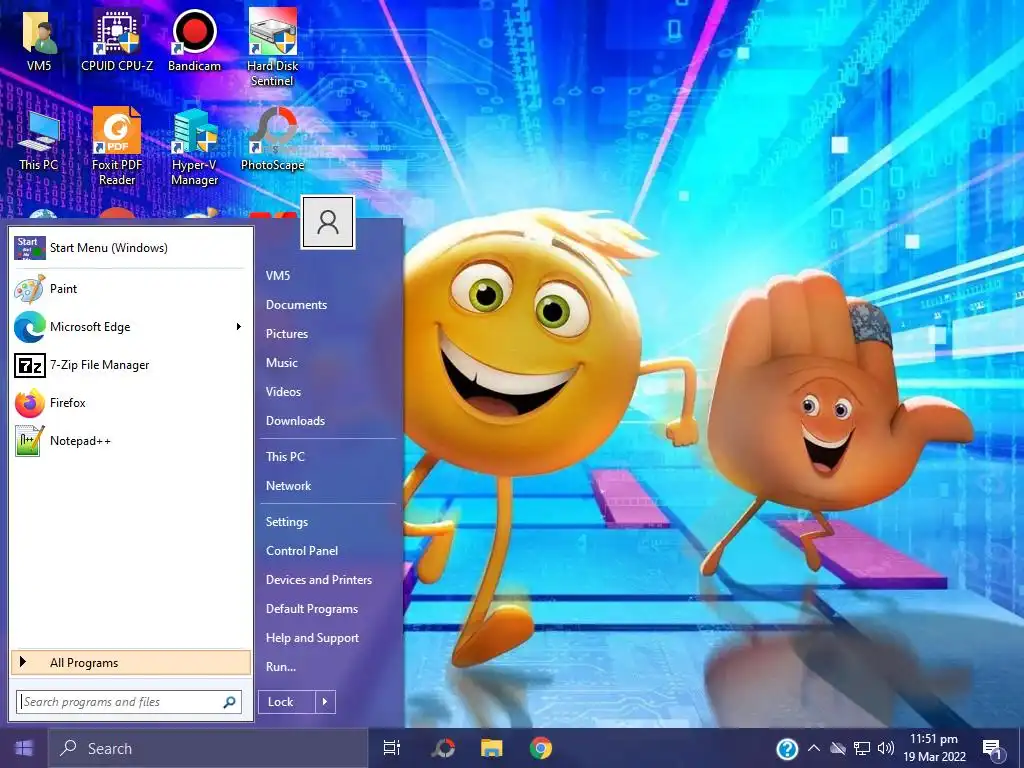The height and width of the screenshot is (768, 1024).
Task: Click the OneDrive cloud tray icon
Action: coord(838,748)
